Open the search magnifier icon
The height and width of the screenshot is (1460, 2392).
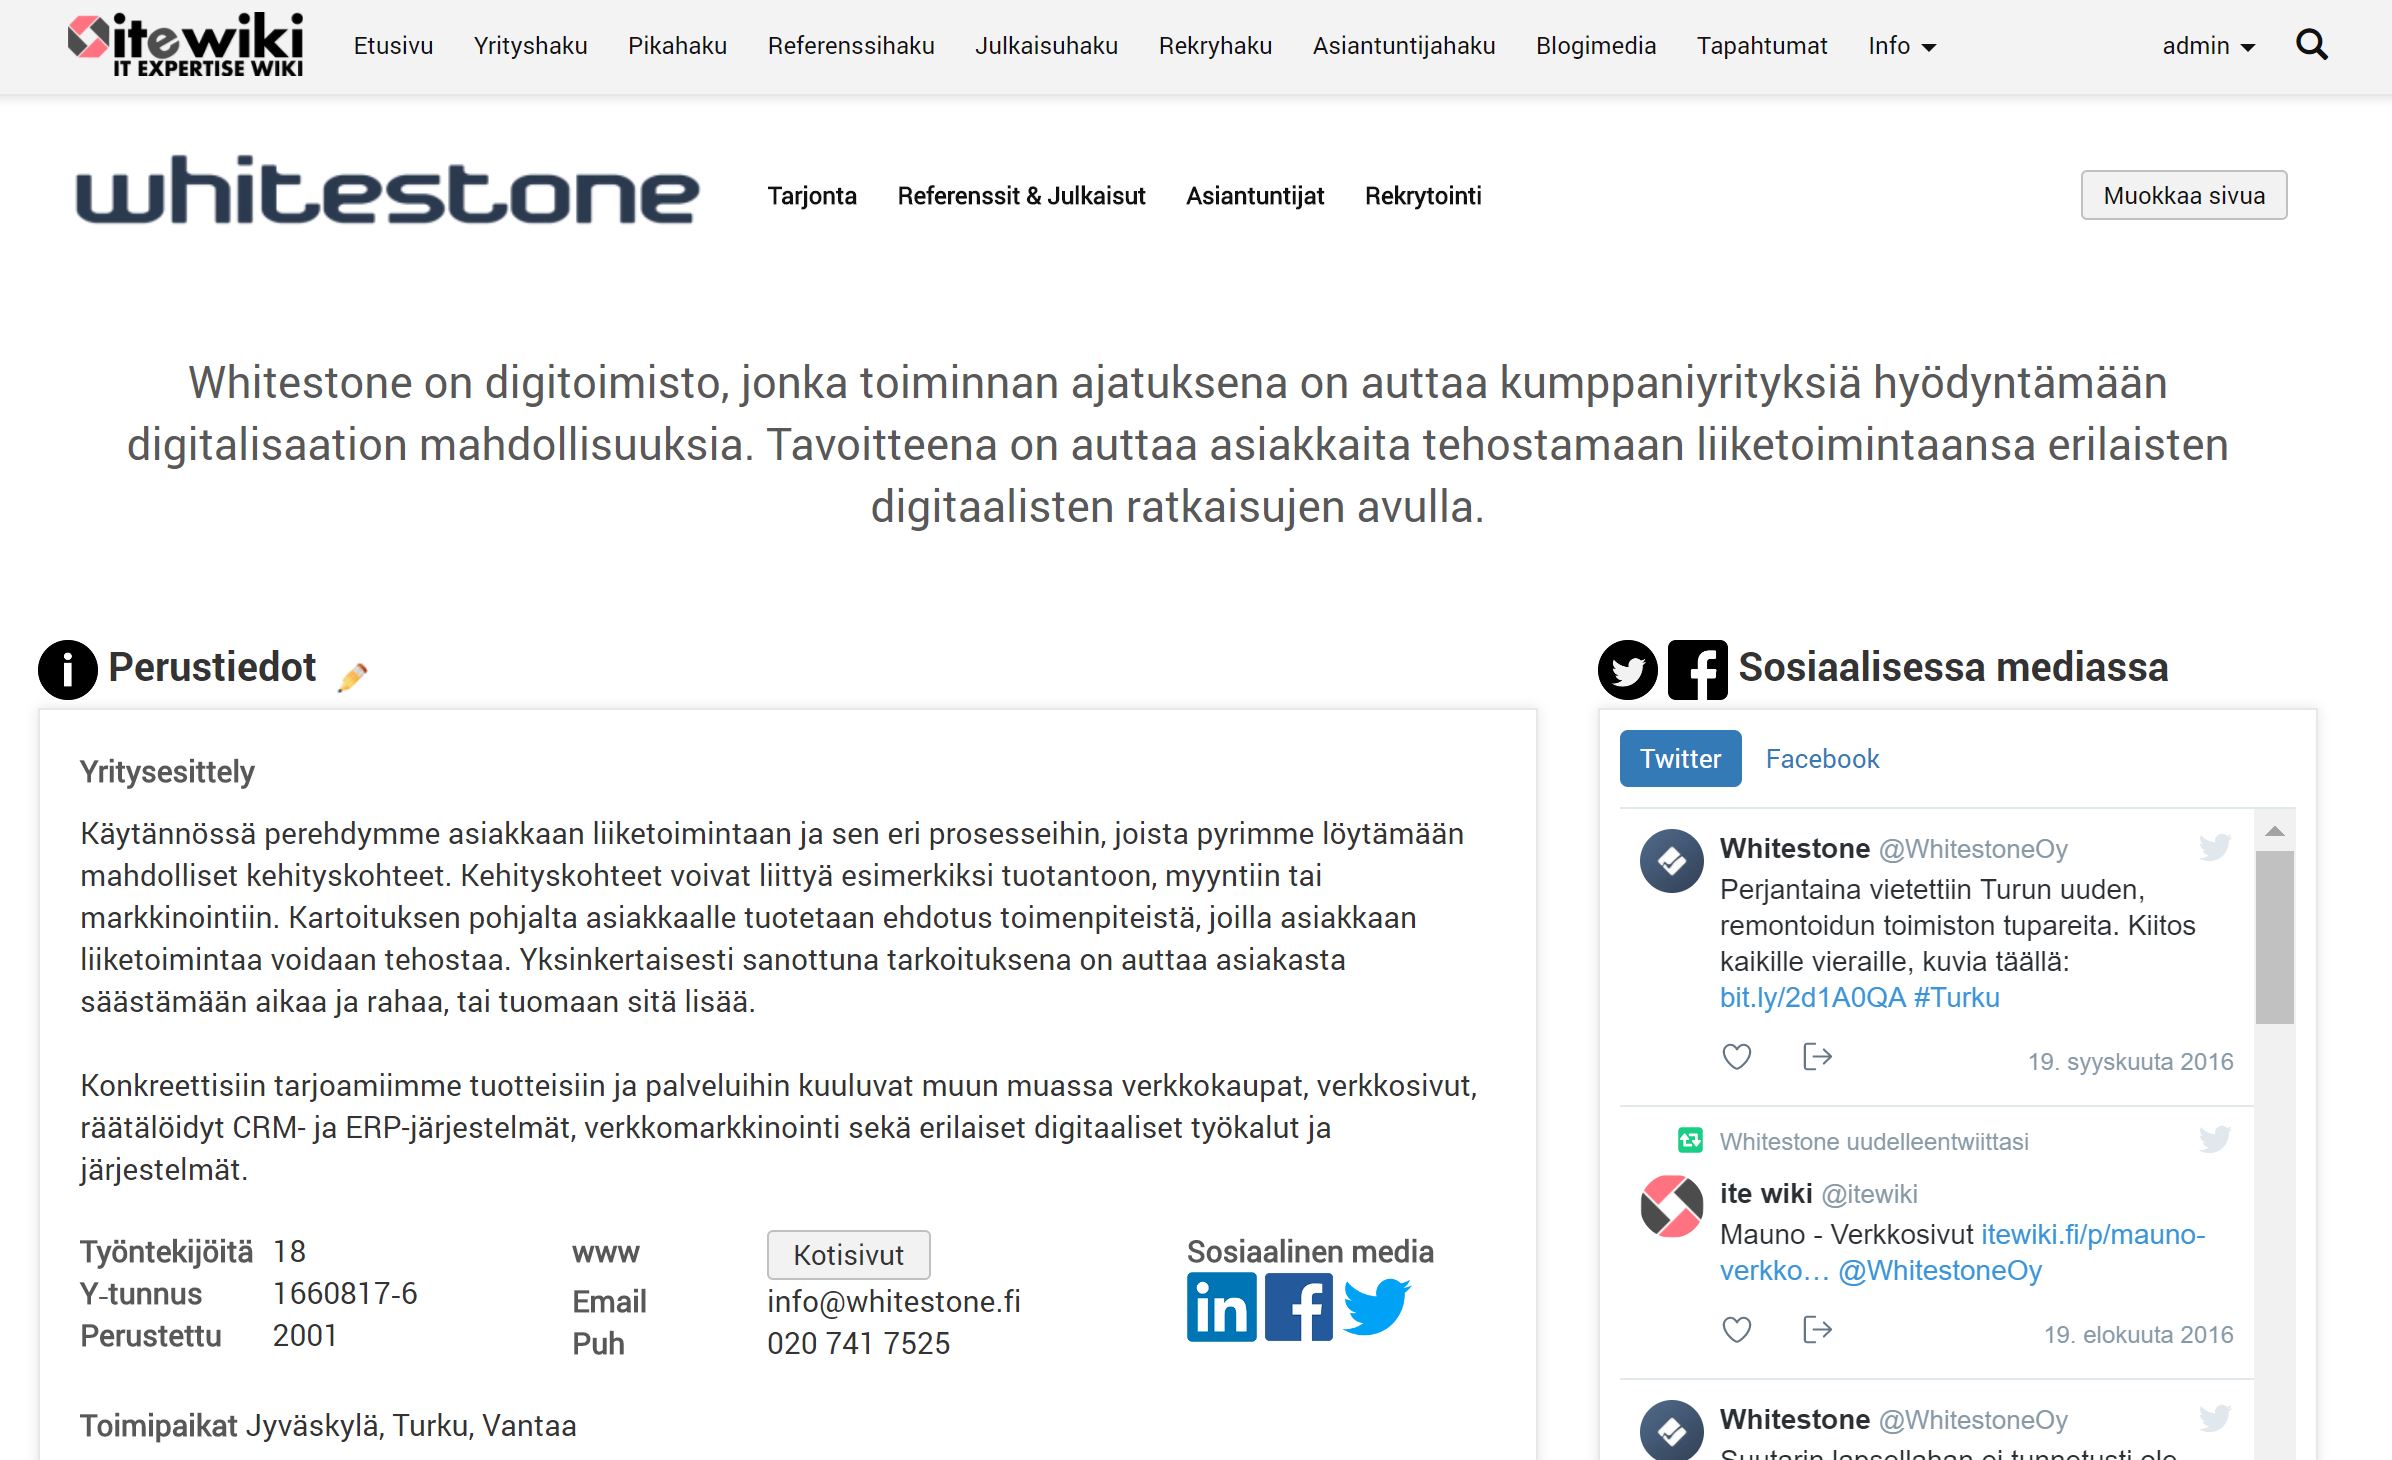tap(2312, 45)
